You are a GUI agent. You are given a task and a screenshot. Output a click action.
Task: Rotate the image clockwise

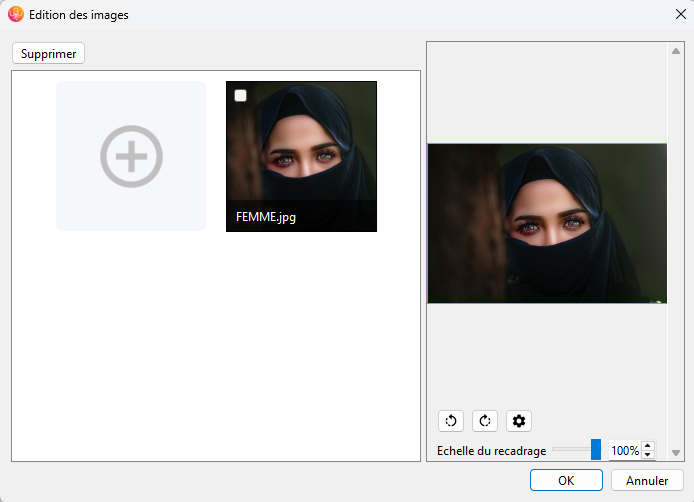click(485, 421)
